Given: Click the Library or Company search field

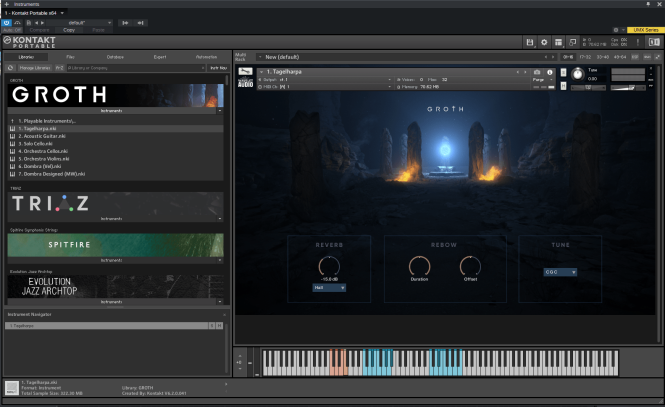Looking at the screenshot, I should [x=136, y=68].
